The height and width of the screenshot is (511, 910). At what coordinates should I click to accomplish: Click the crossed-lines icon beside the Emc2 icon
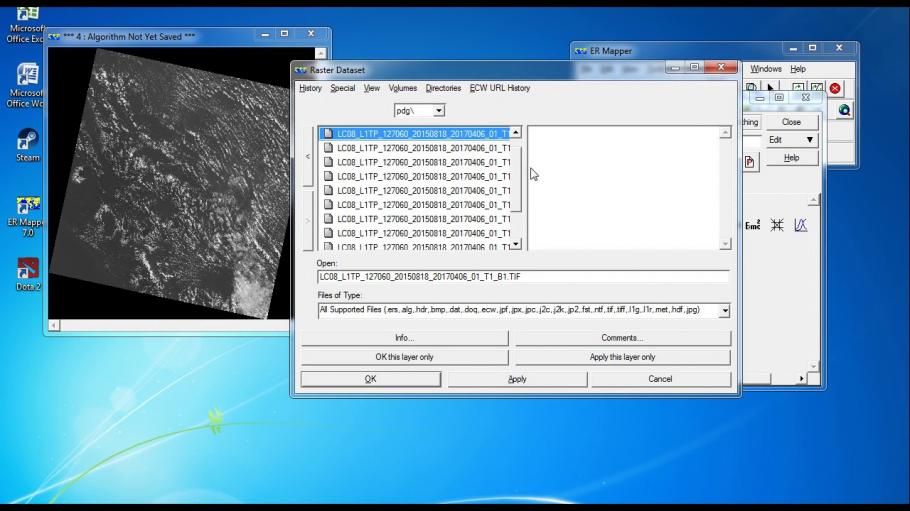(x=777, y=225)
